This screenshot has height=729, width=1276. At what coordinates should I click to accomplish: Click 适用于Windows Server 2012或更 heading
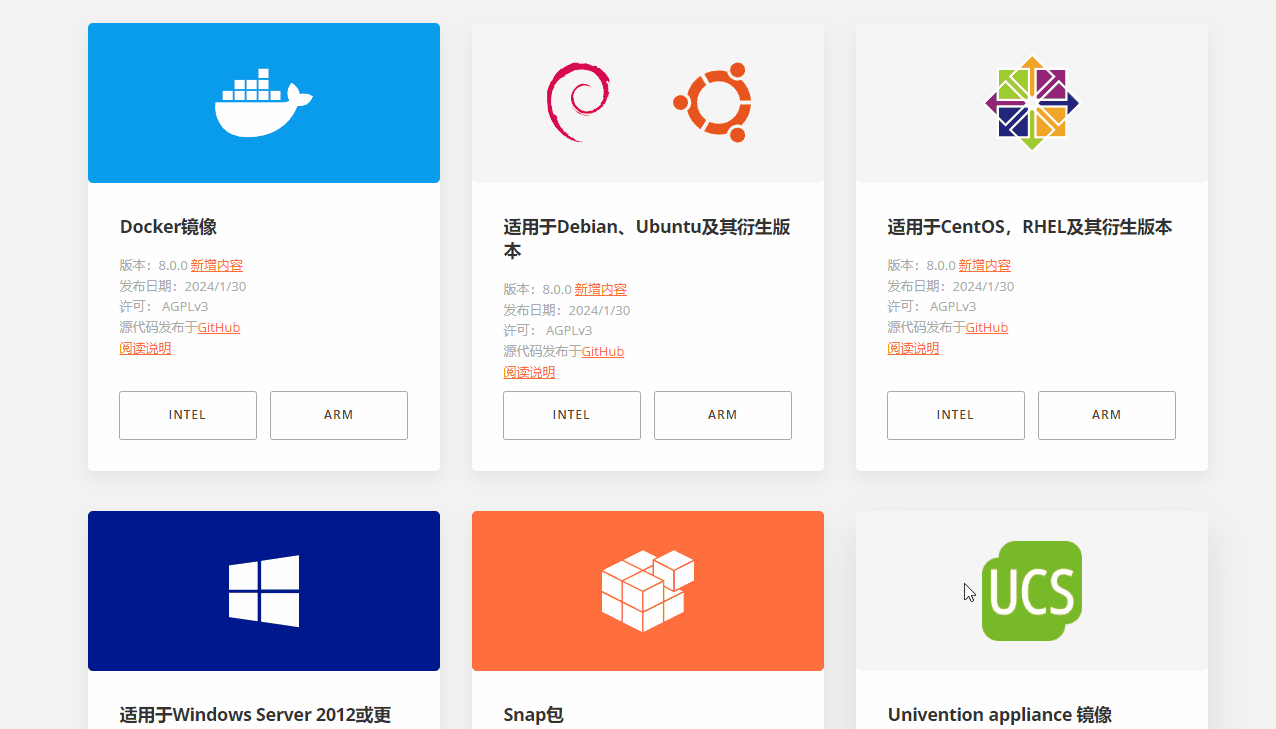click(255, 715)
